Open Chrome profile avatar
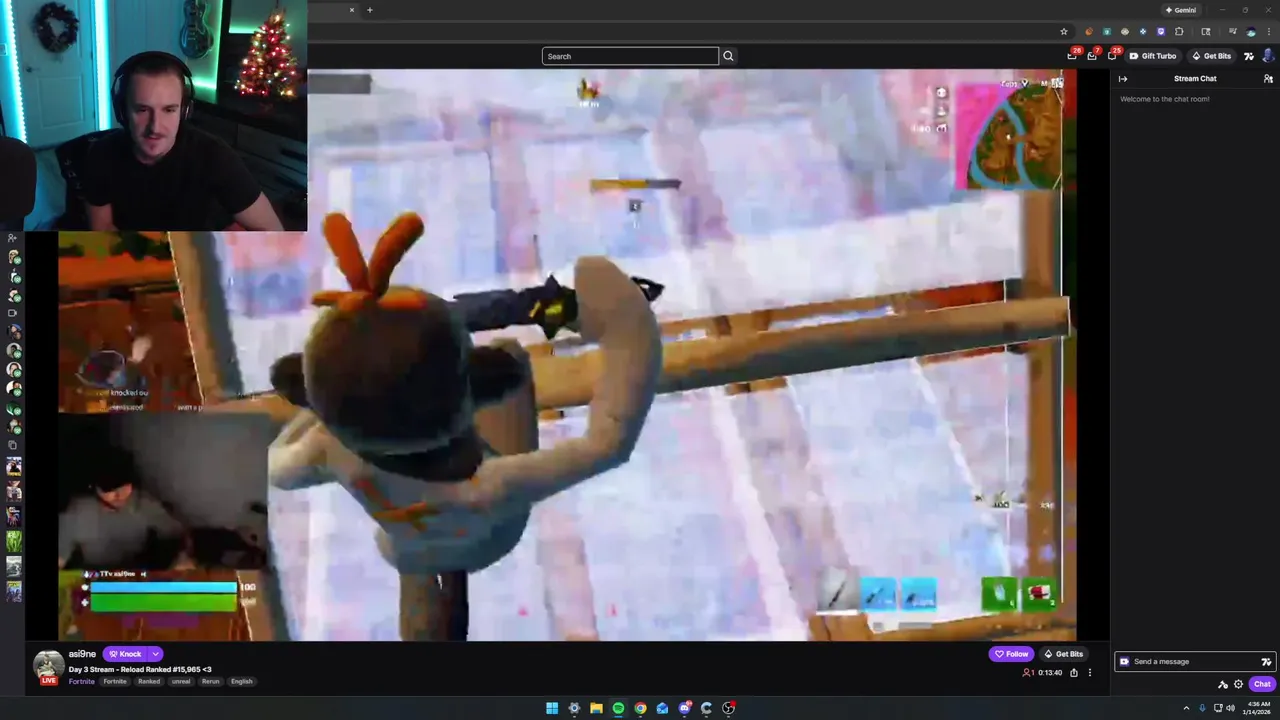Image resolution: width=1280 pixels, height=720 pixels. 1251,32
